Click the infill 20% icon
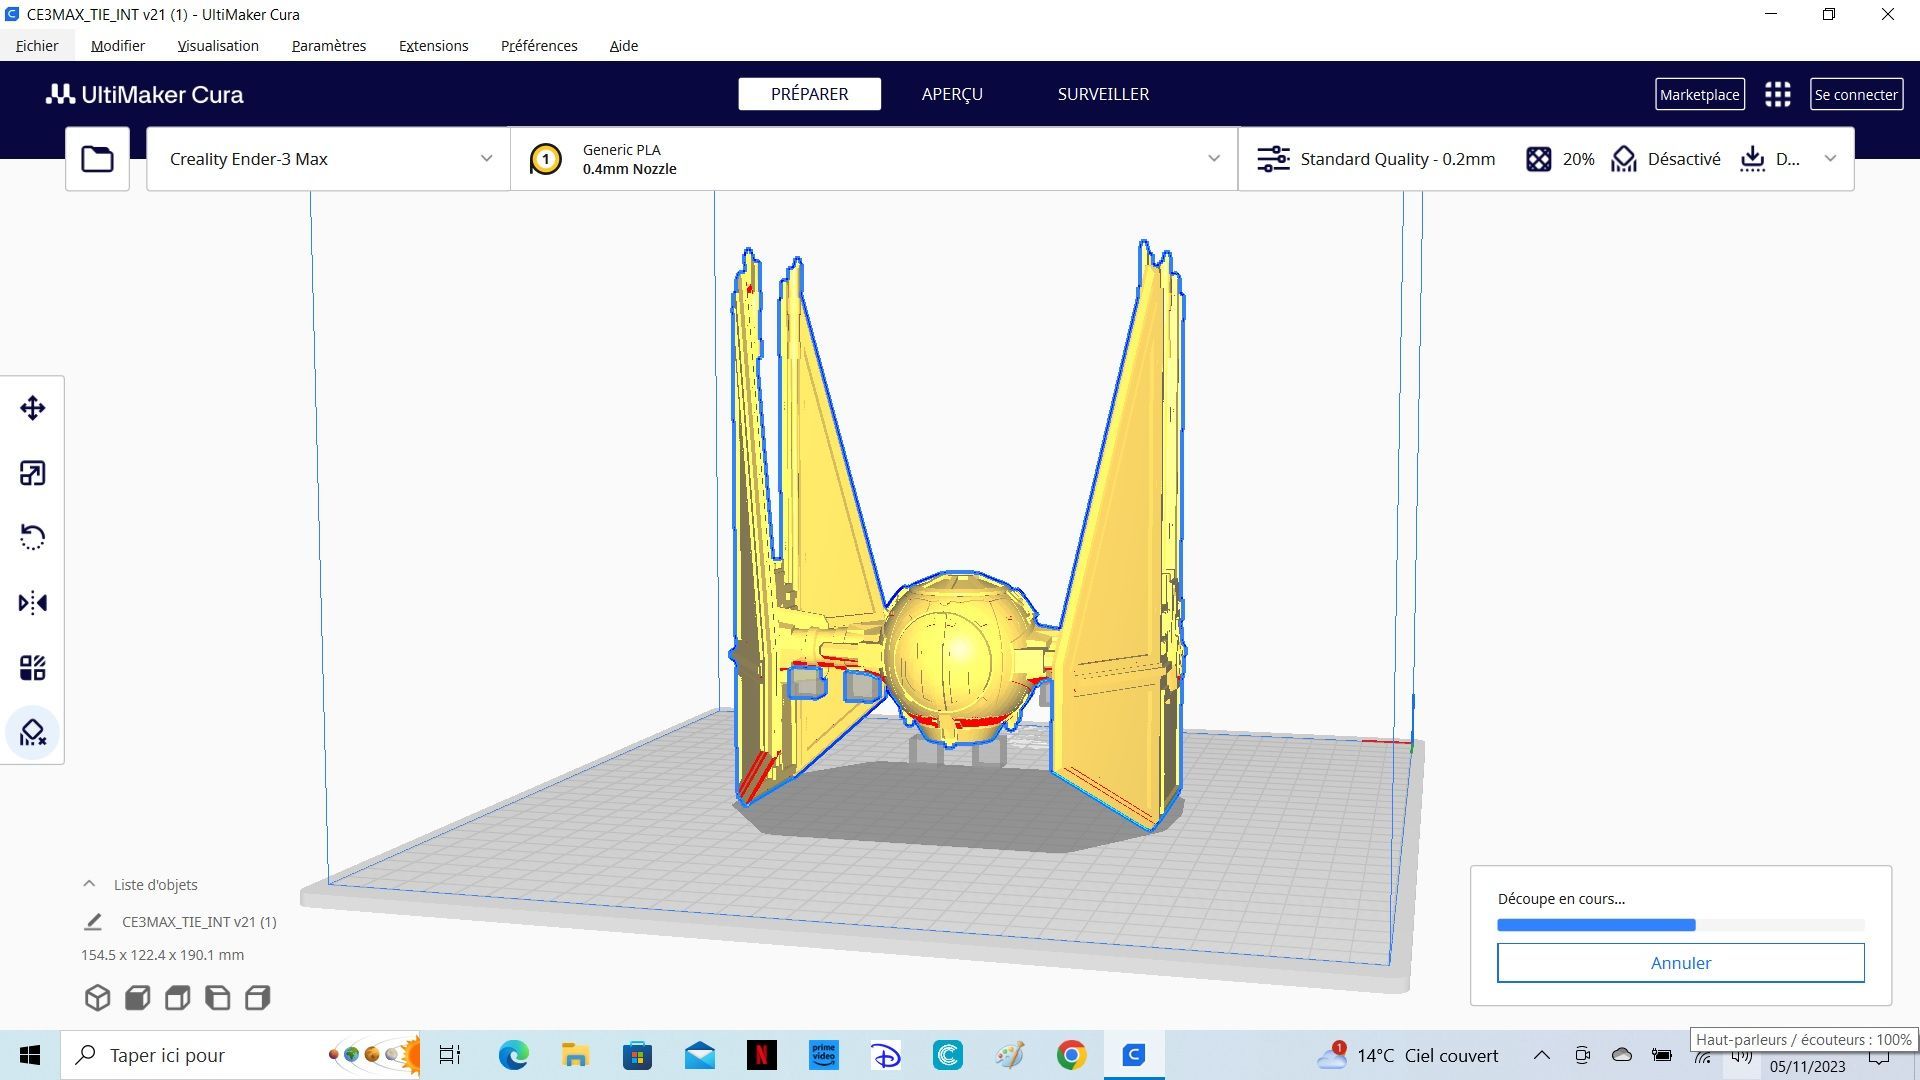This screenshot has height=1080, width=1920. click(1538, 159)
